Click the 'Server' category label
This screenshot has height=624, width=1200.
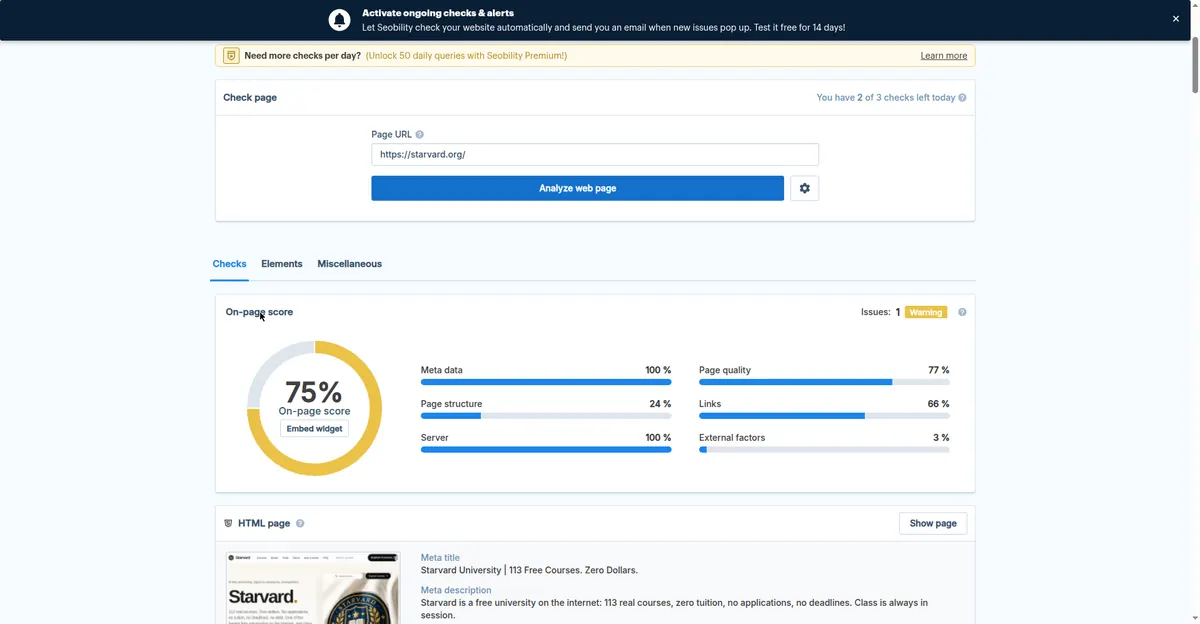point(435,438)
